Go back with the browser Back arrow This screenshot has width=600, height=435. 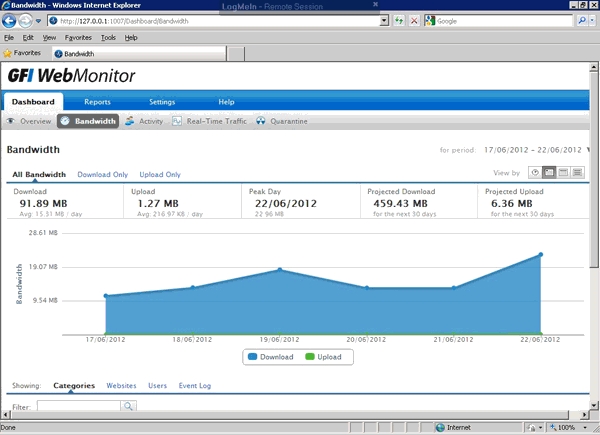tap(9, 21)
